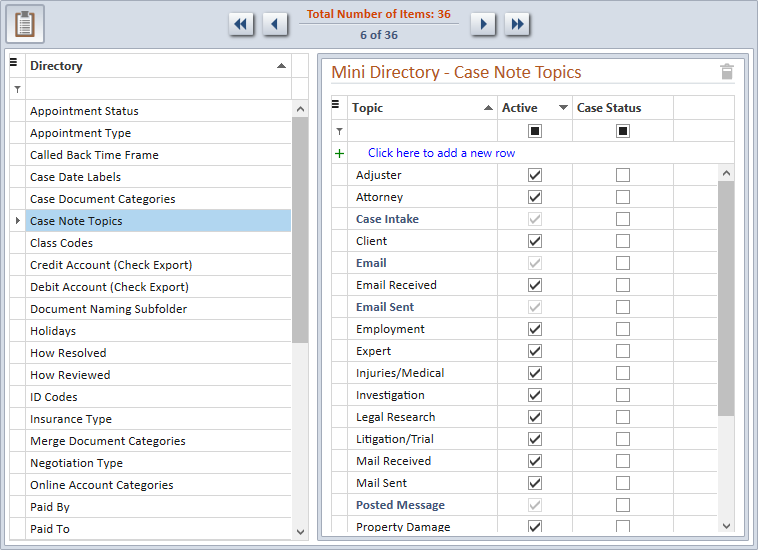Uncheck Active for Mail Sent

[x=535, y=483]
